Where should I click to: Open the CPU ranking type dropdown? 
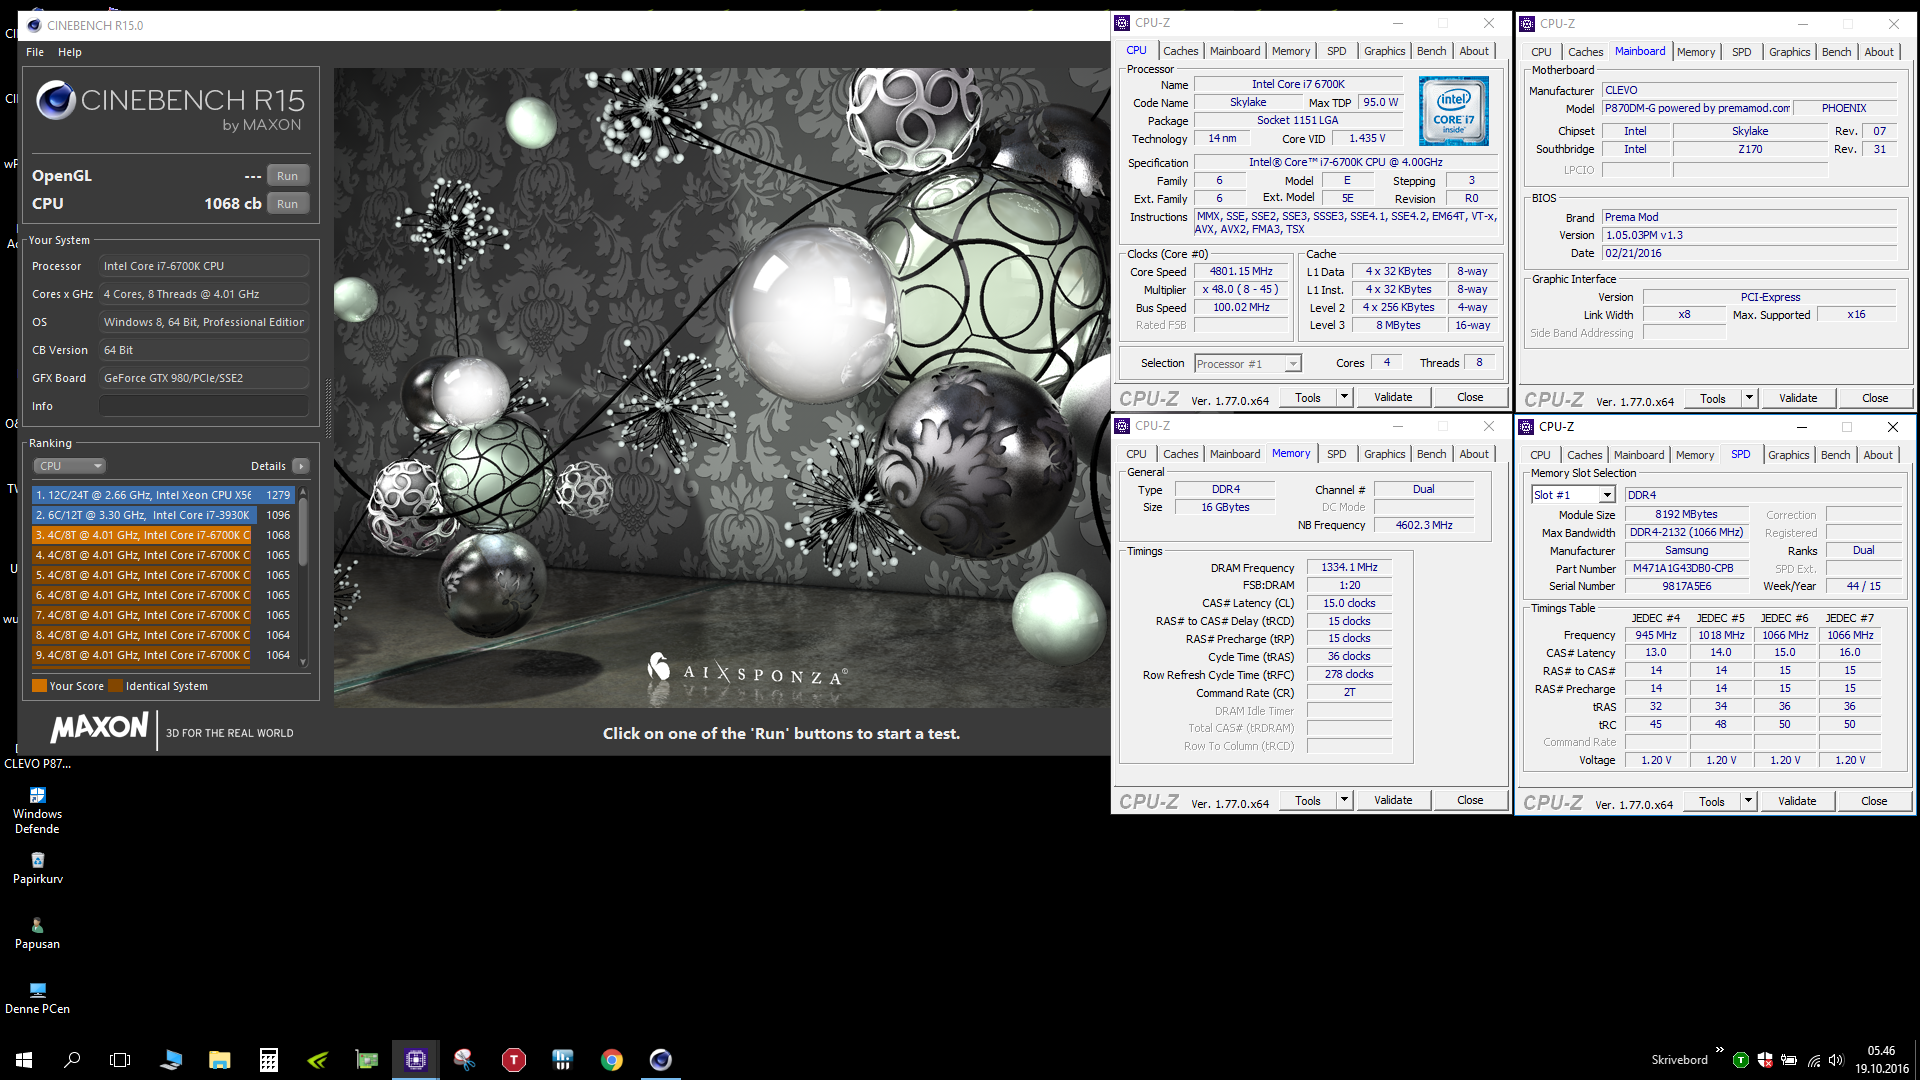70,466
